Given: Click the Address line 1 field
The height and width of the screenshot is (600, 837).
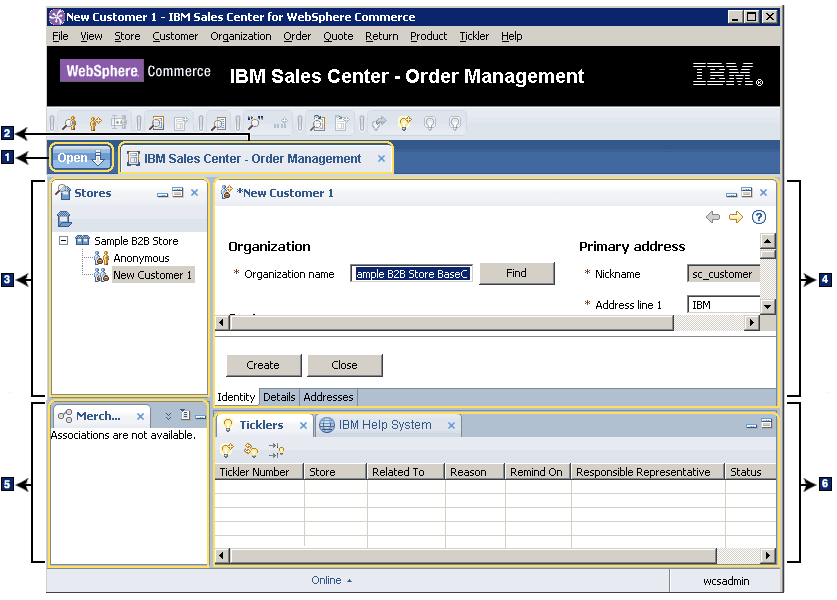Looking at the screenshot, I should (723, 305).
